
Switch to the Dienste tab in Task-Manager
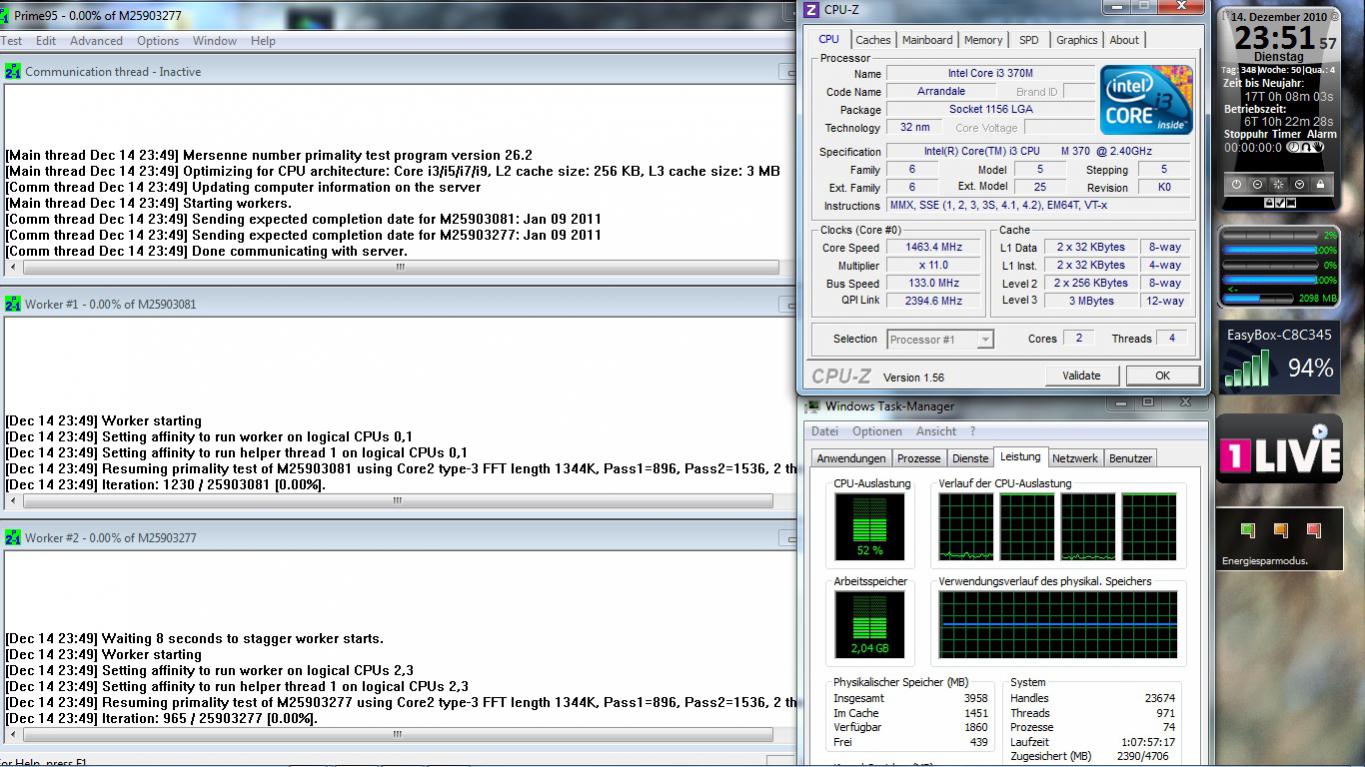970,458
